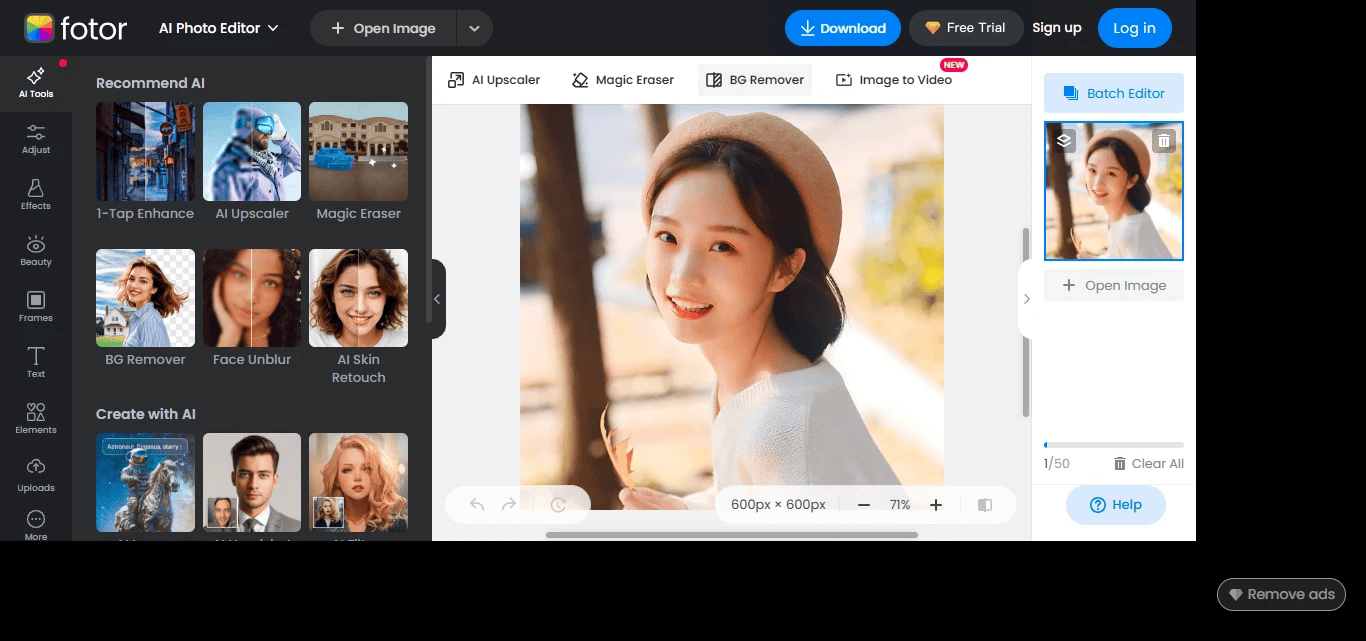Zoom in with the plus icon
The height and width of the screenshot is (641, 1366).
pyautogui.click(x=936, y=505)
